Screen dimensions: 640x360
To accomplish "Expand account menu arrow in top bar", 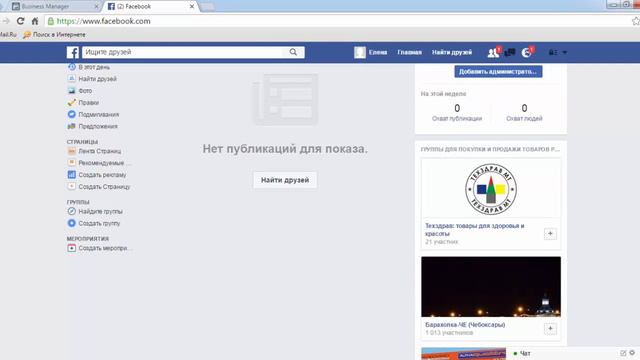I will 564,52.
